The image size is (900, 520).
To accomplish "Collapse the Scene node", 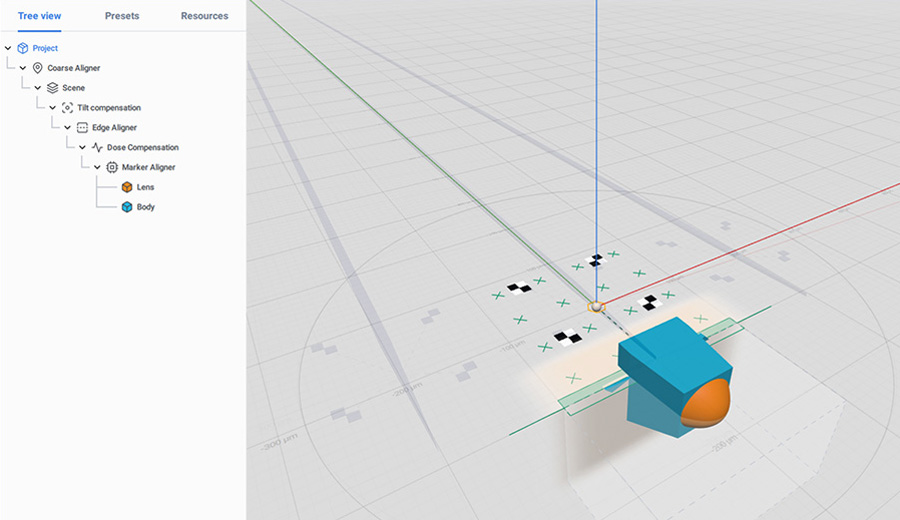I will (38, 88).
